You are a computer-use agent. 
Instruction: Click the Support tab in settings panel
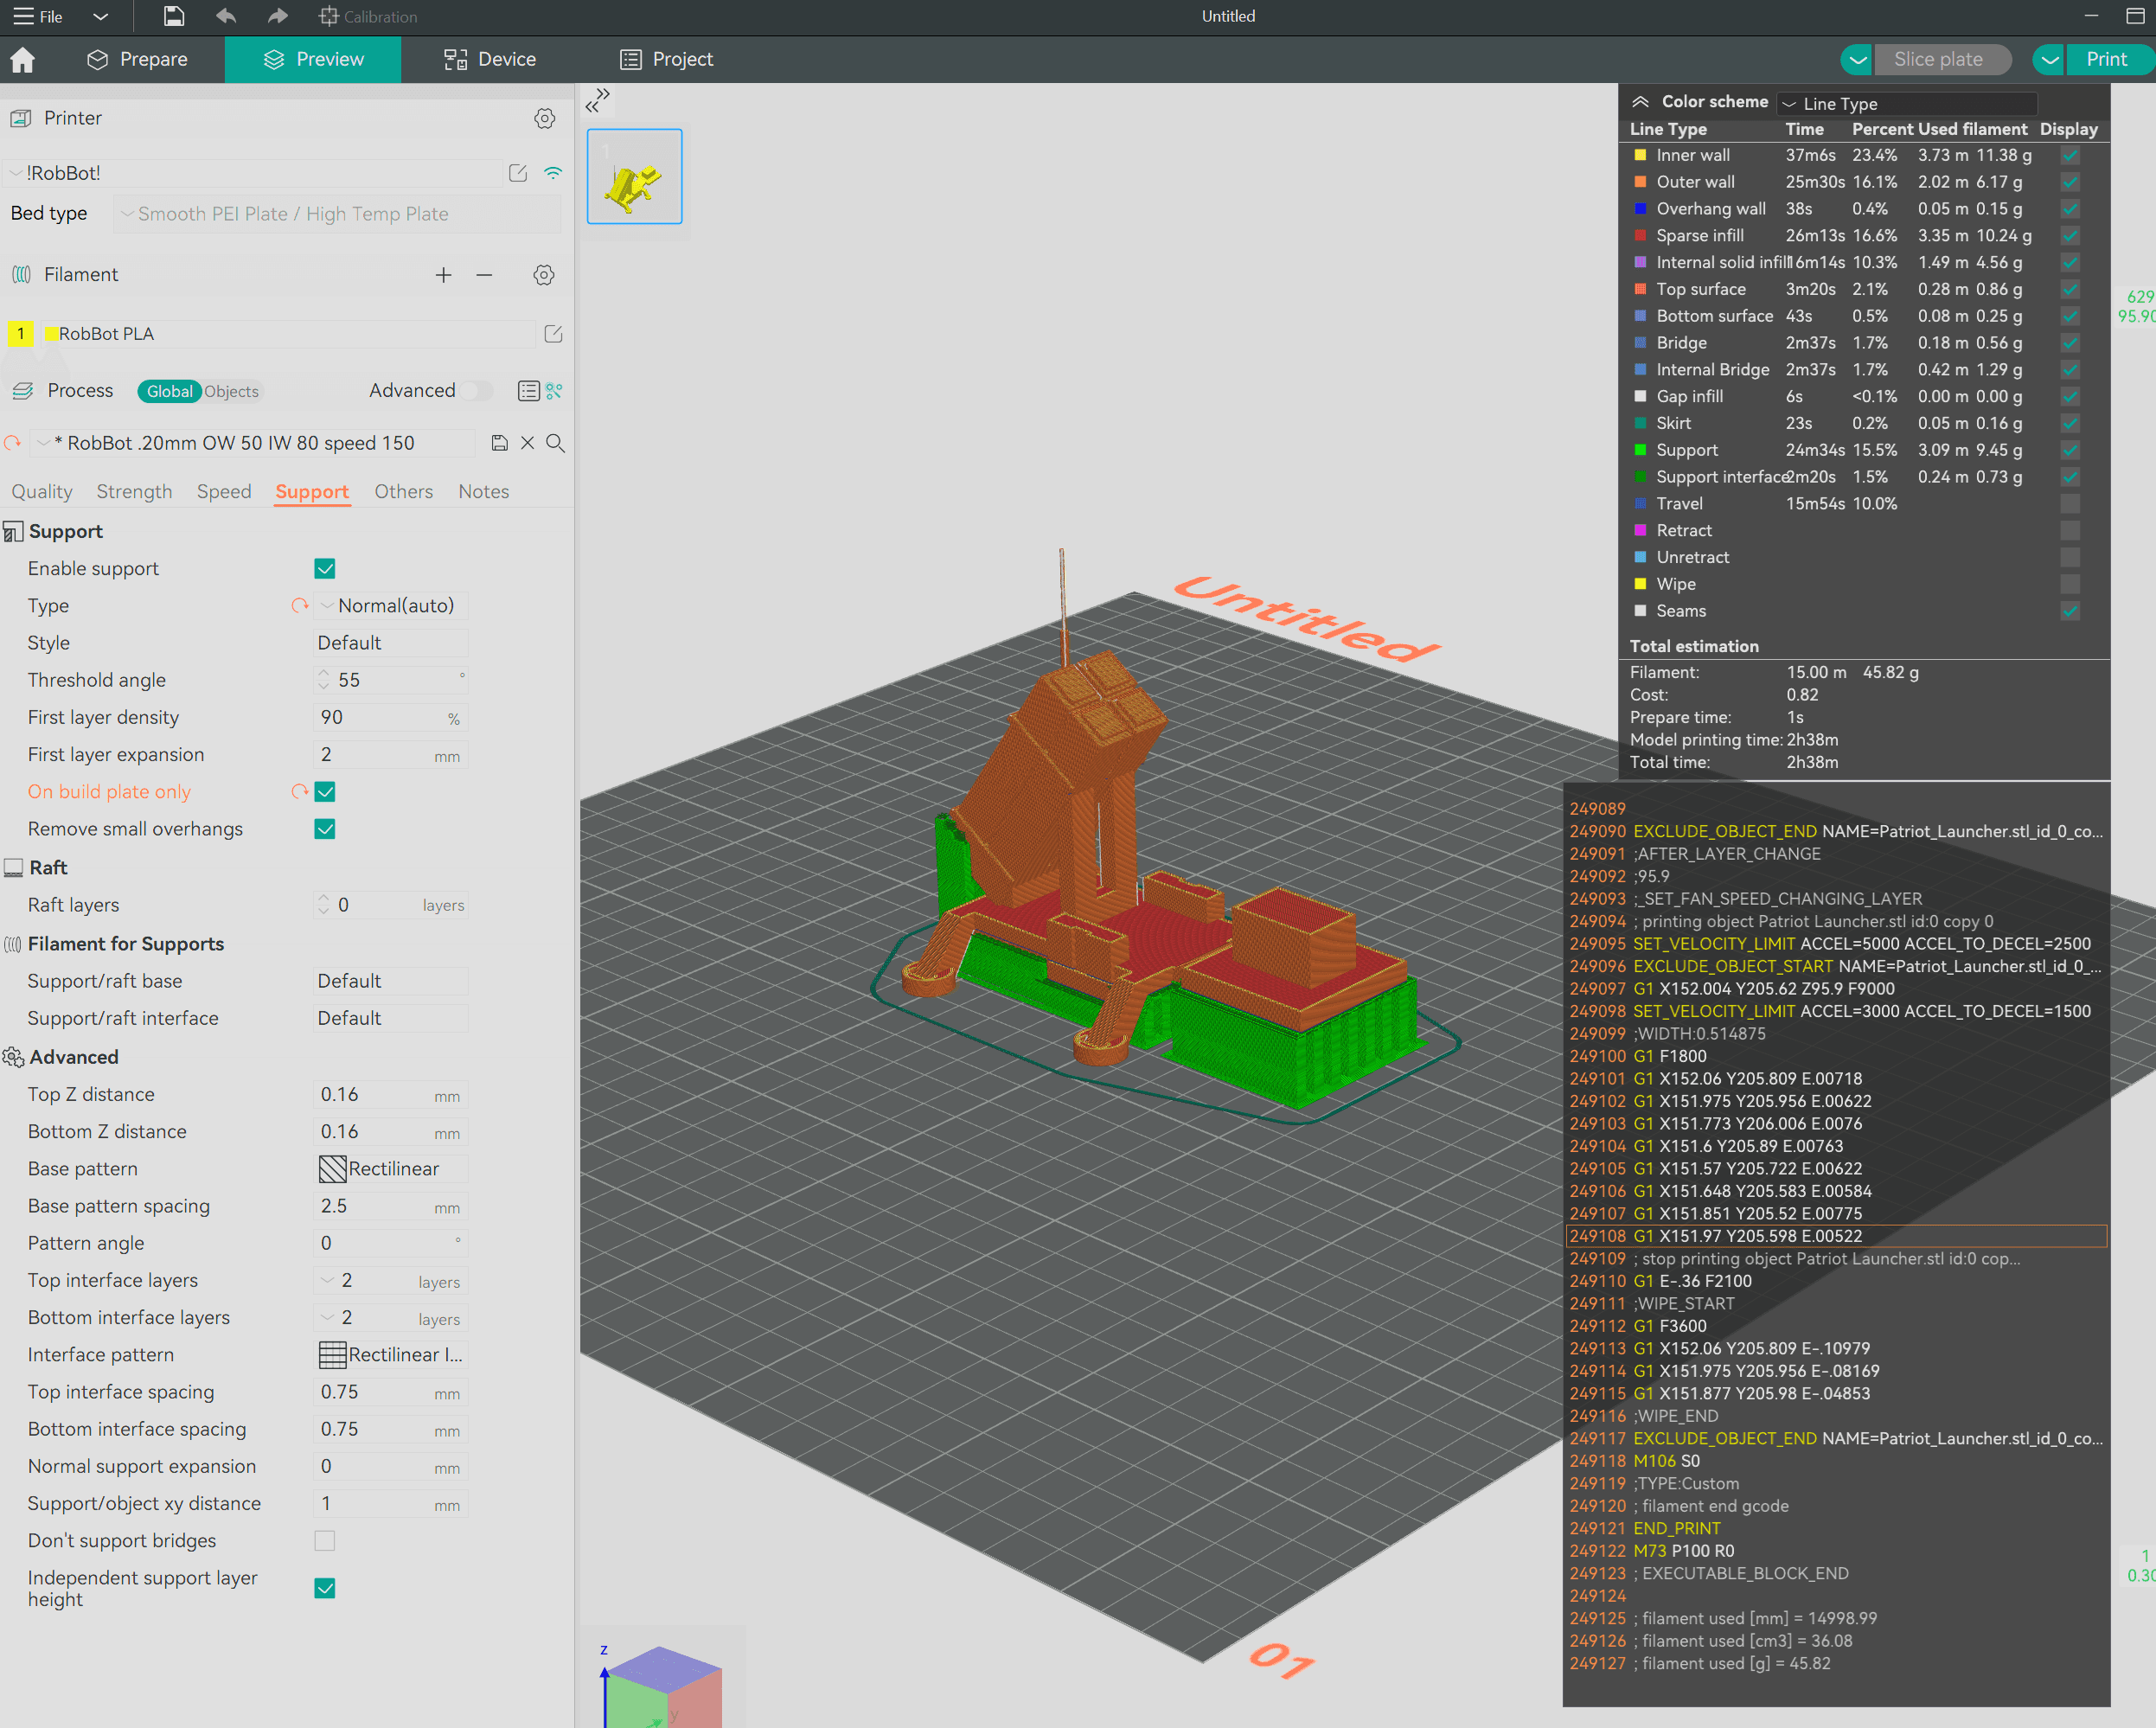pos(312,492)
